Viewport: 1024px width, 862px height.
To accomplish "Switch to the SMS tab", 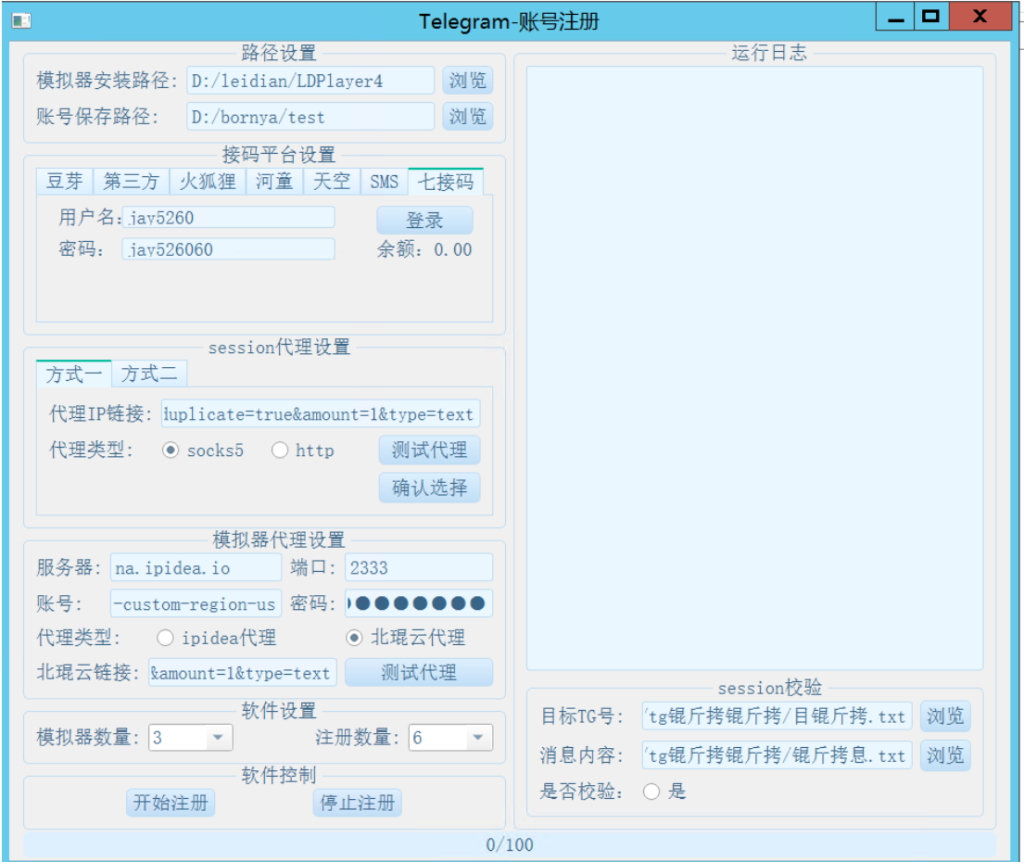I will 384,182.
